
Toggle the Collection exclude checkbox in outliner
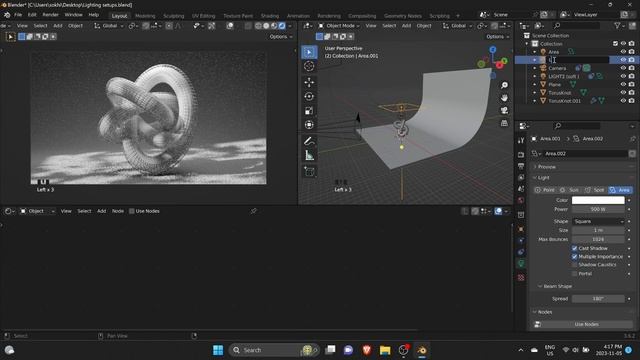point(615,44)
